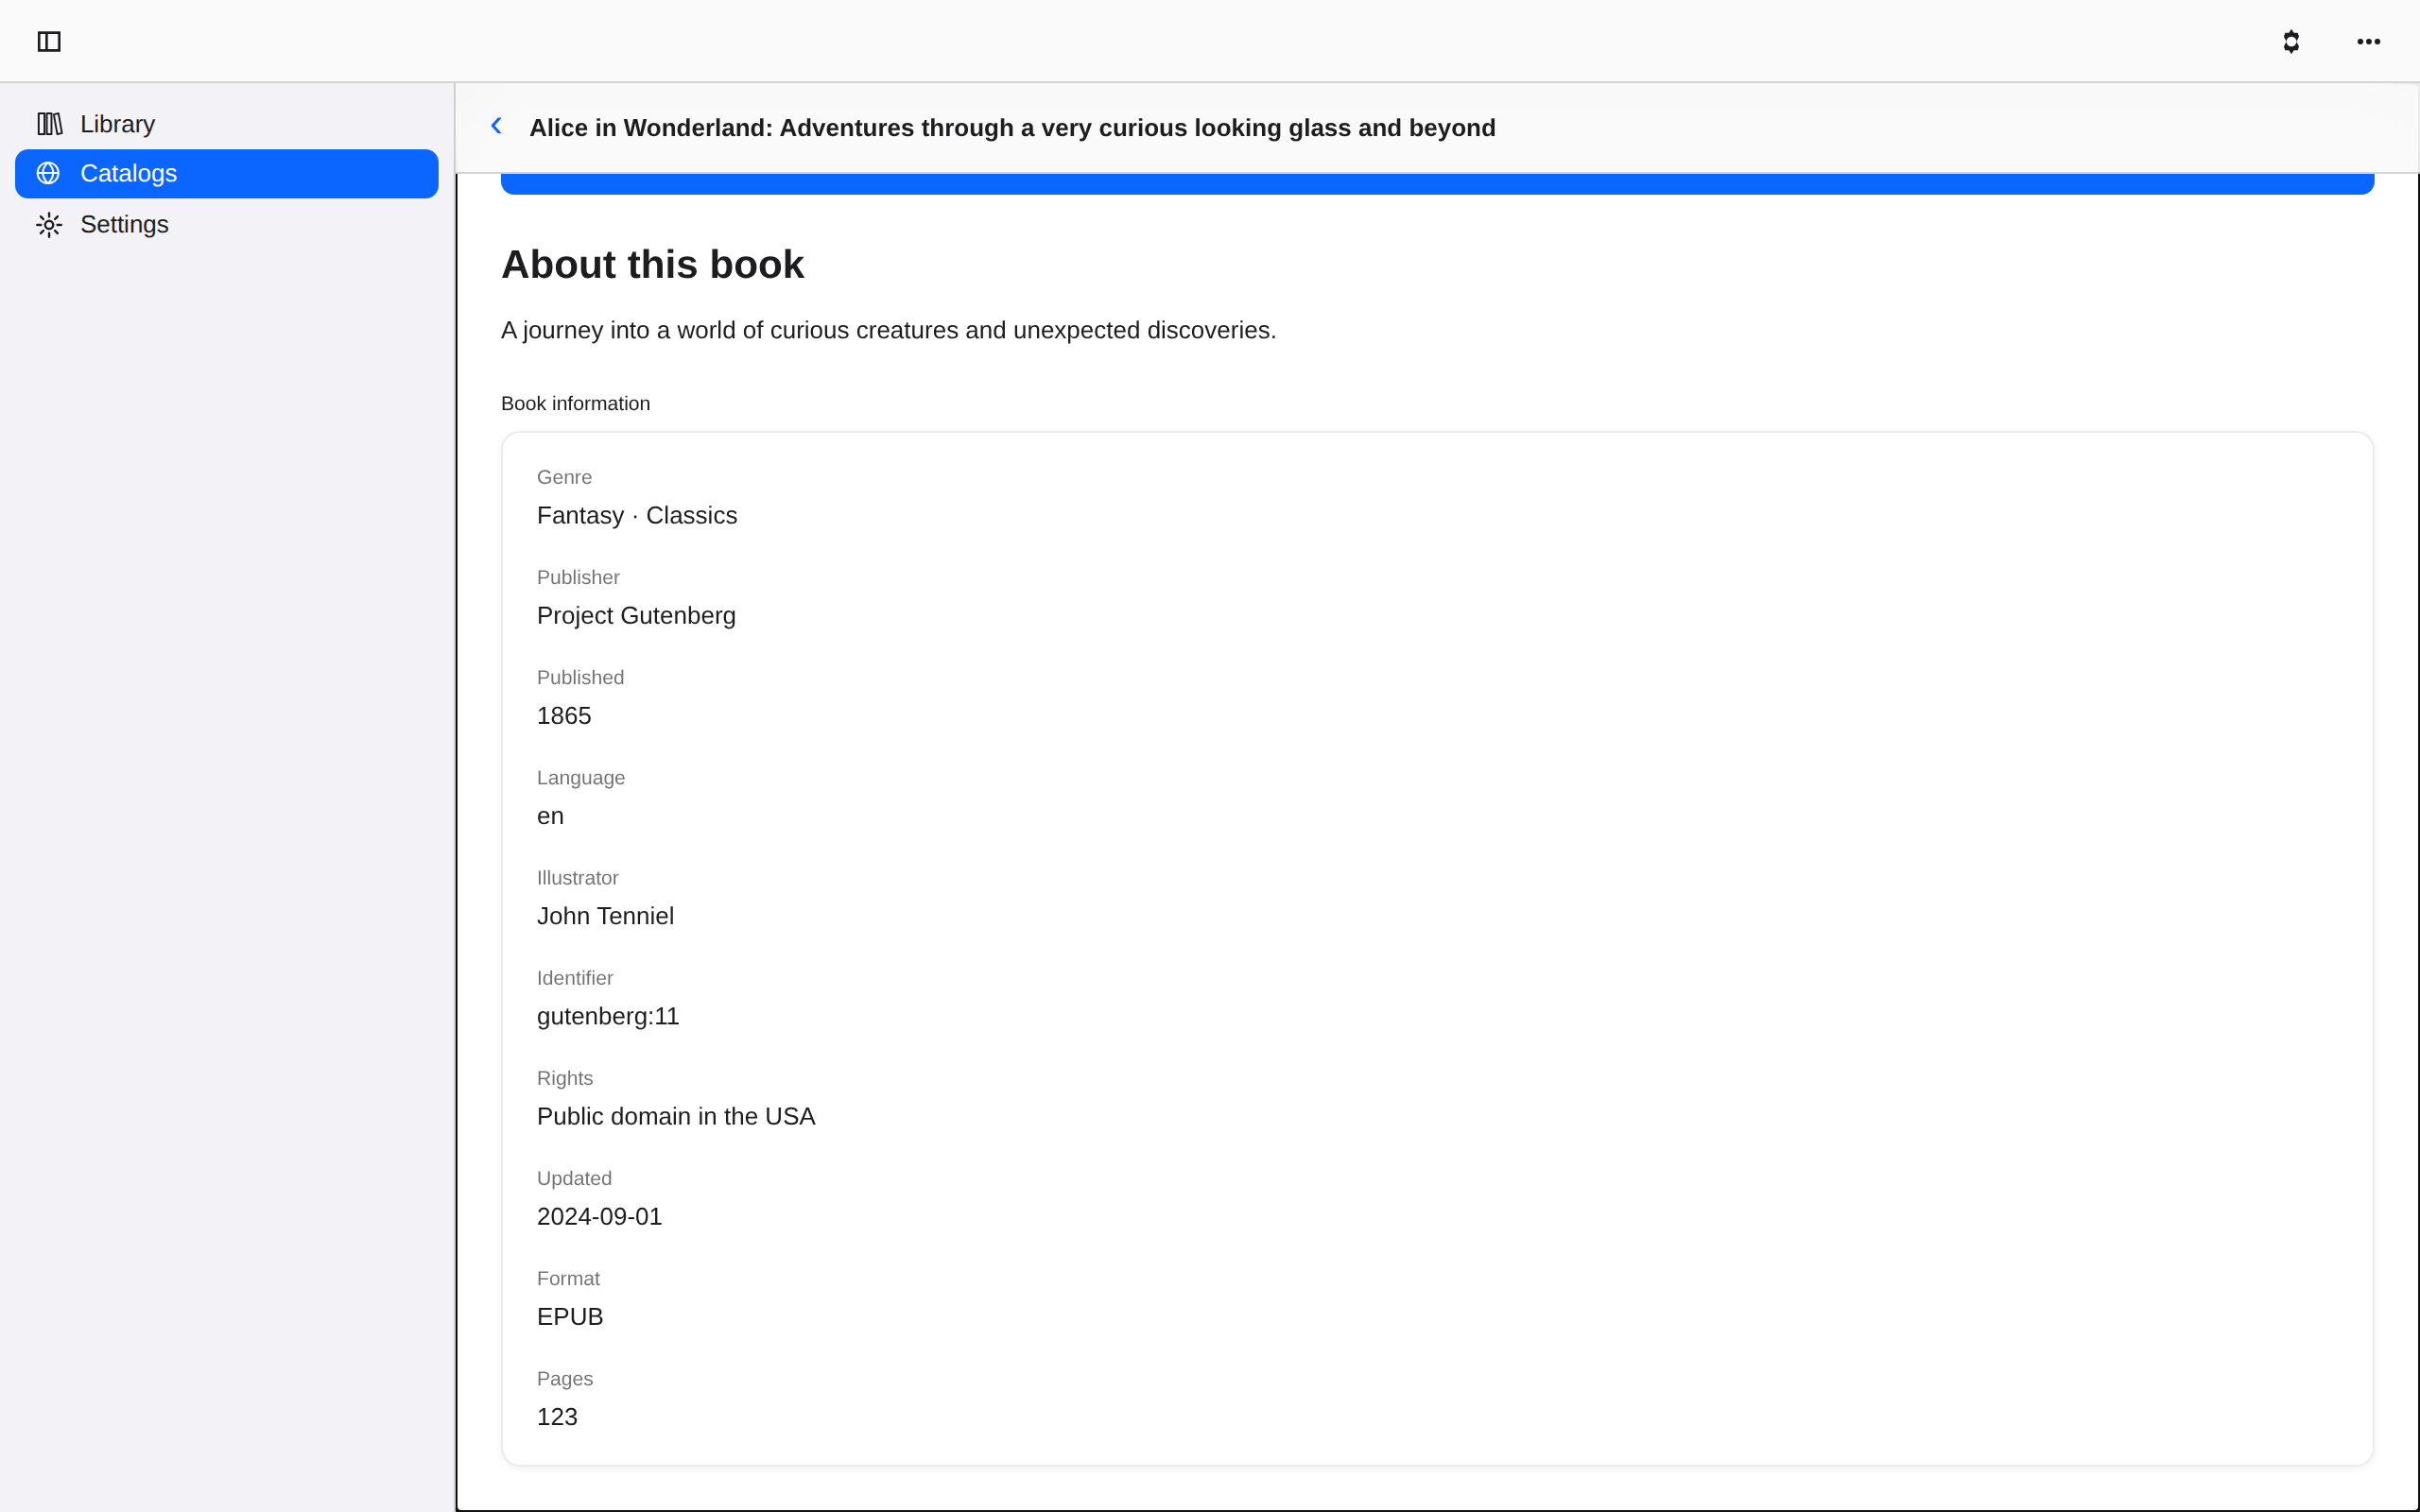
Task: Click the format value EPUB
Action: tap(570, 1316)
